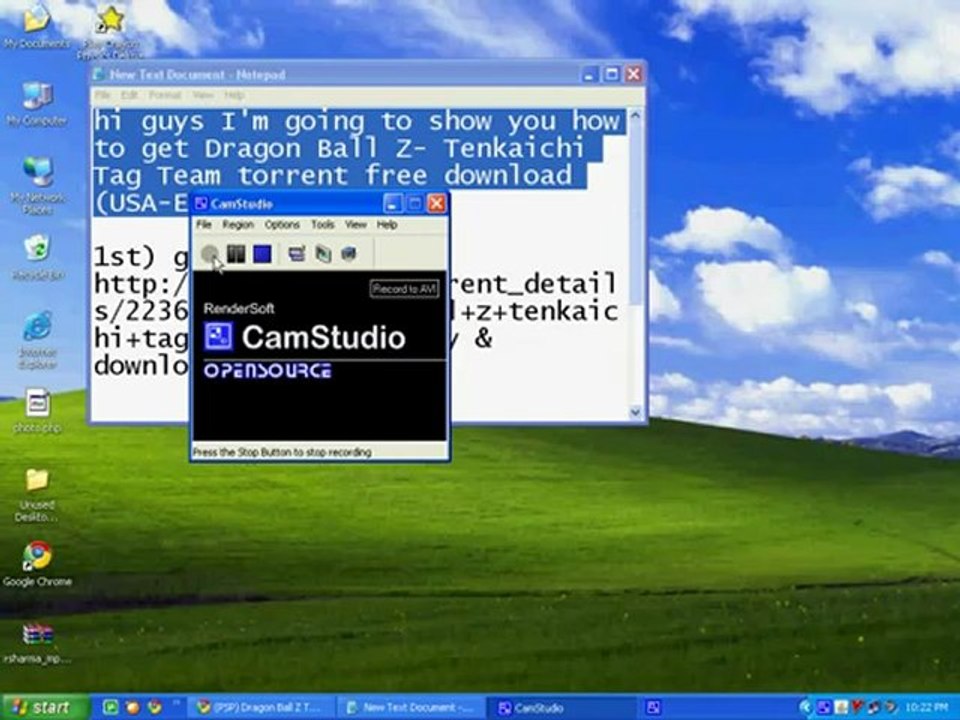Image resolution: width=960 pixels, height=720 pixels.
Task: Open Notepad Format menu
Action: [165, 95]
